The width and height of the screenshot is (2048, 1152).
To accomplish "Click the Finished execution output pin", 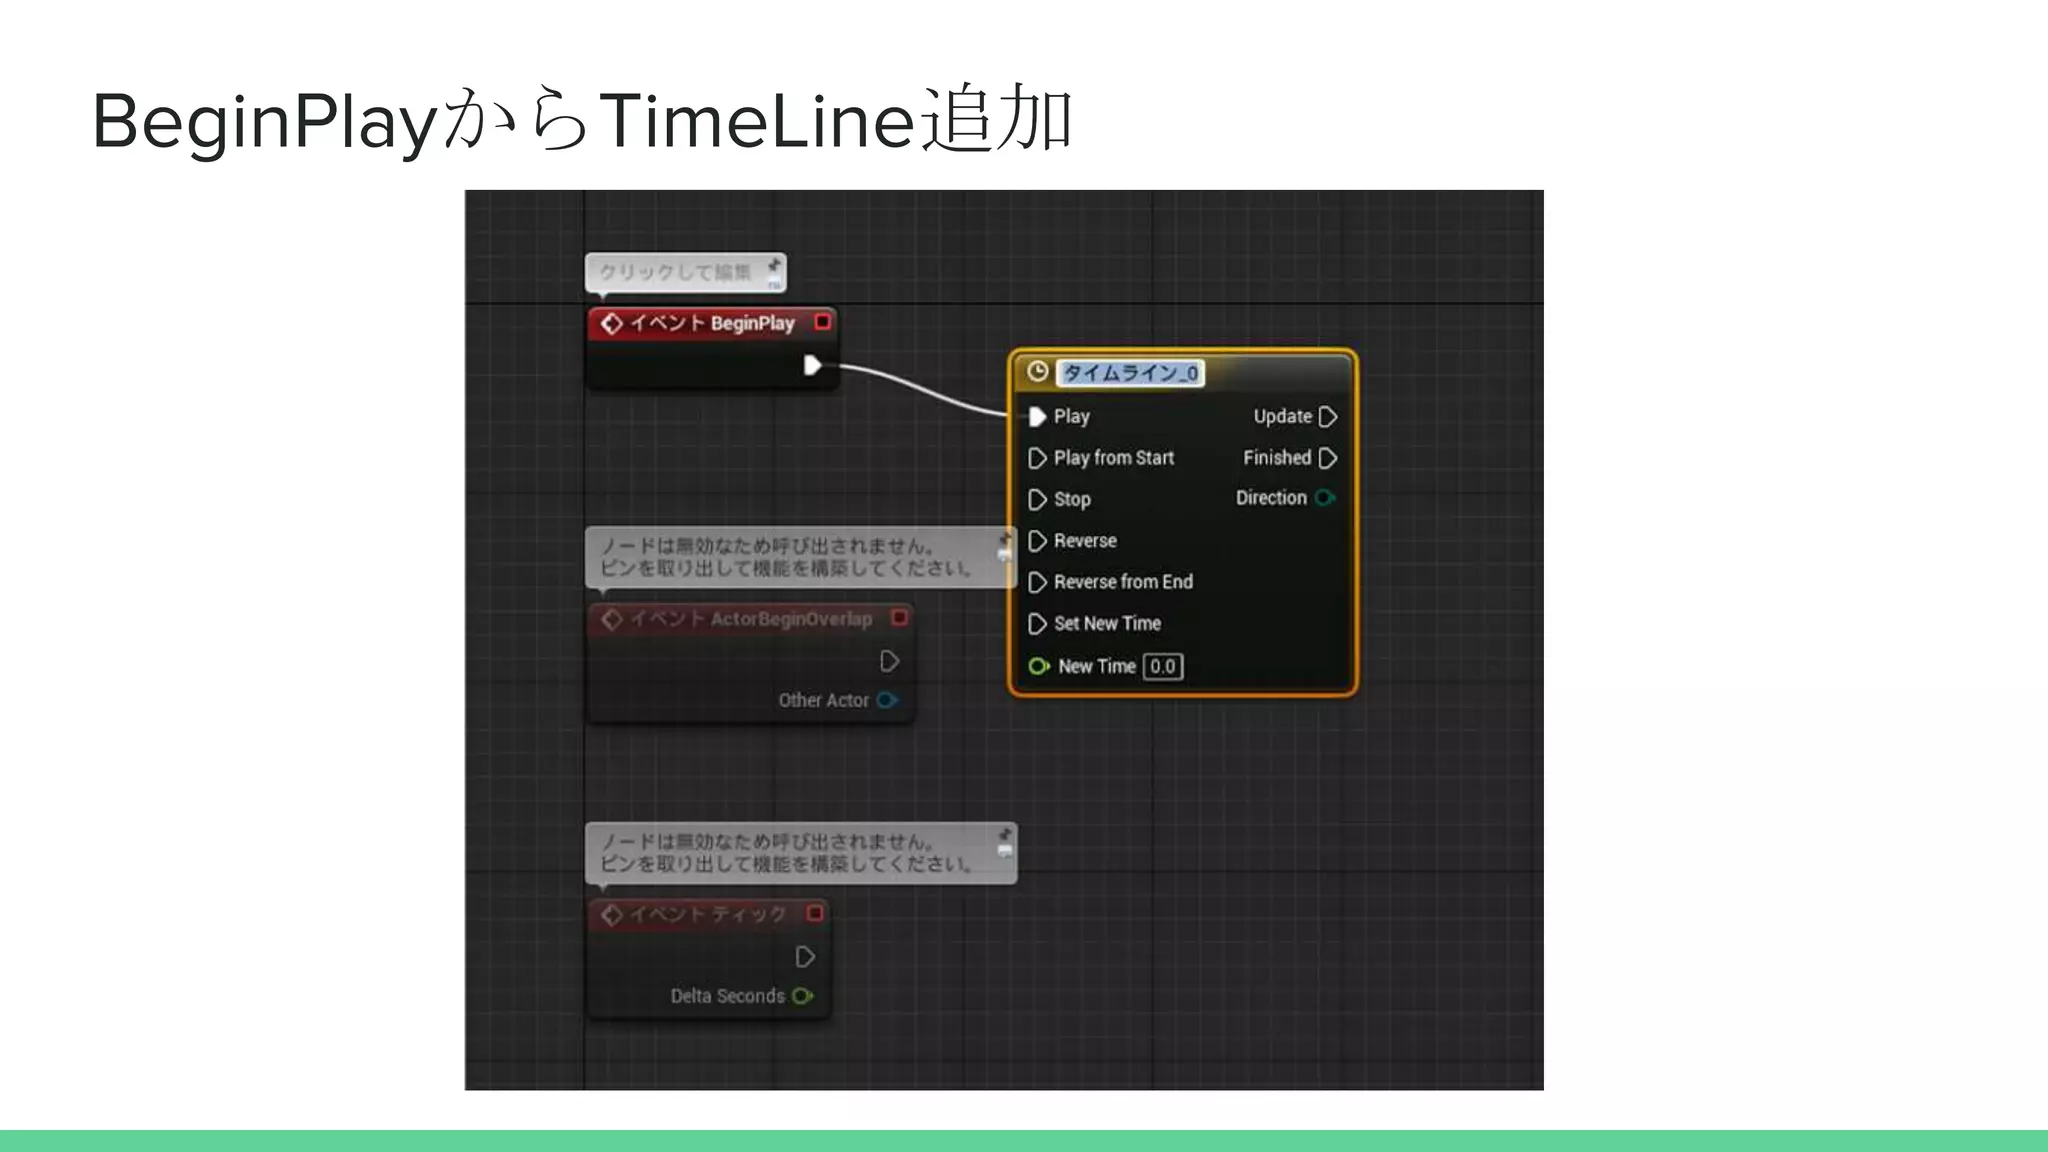I will tap(1328, 458).
